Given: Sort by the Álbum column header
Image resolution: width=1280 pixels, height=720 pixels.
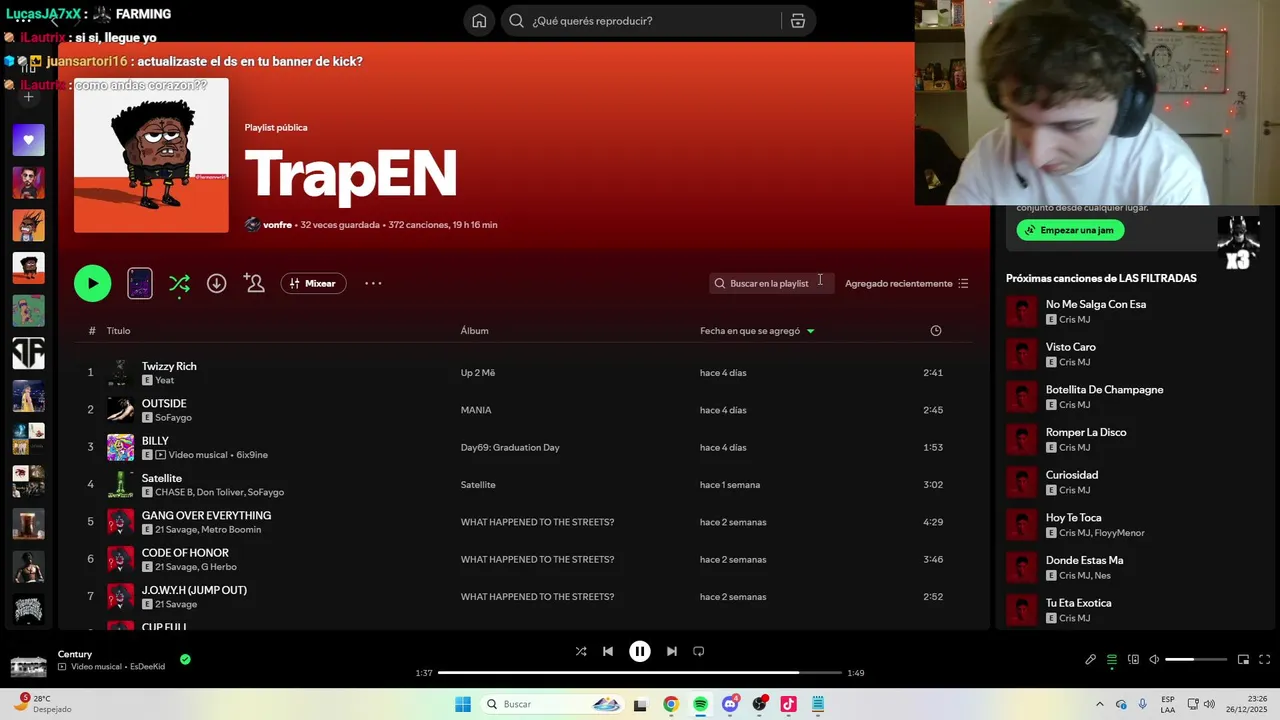Looking at the screenshot, I should coord(474,331).
